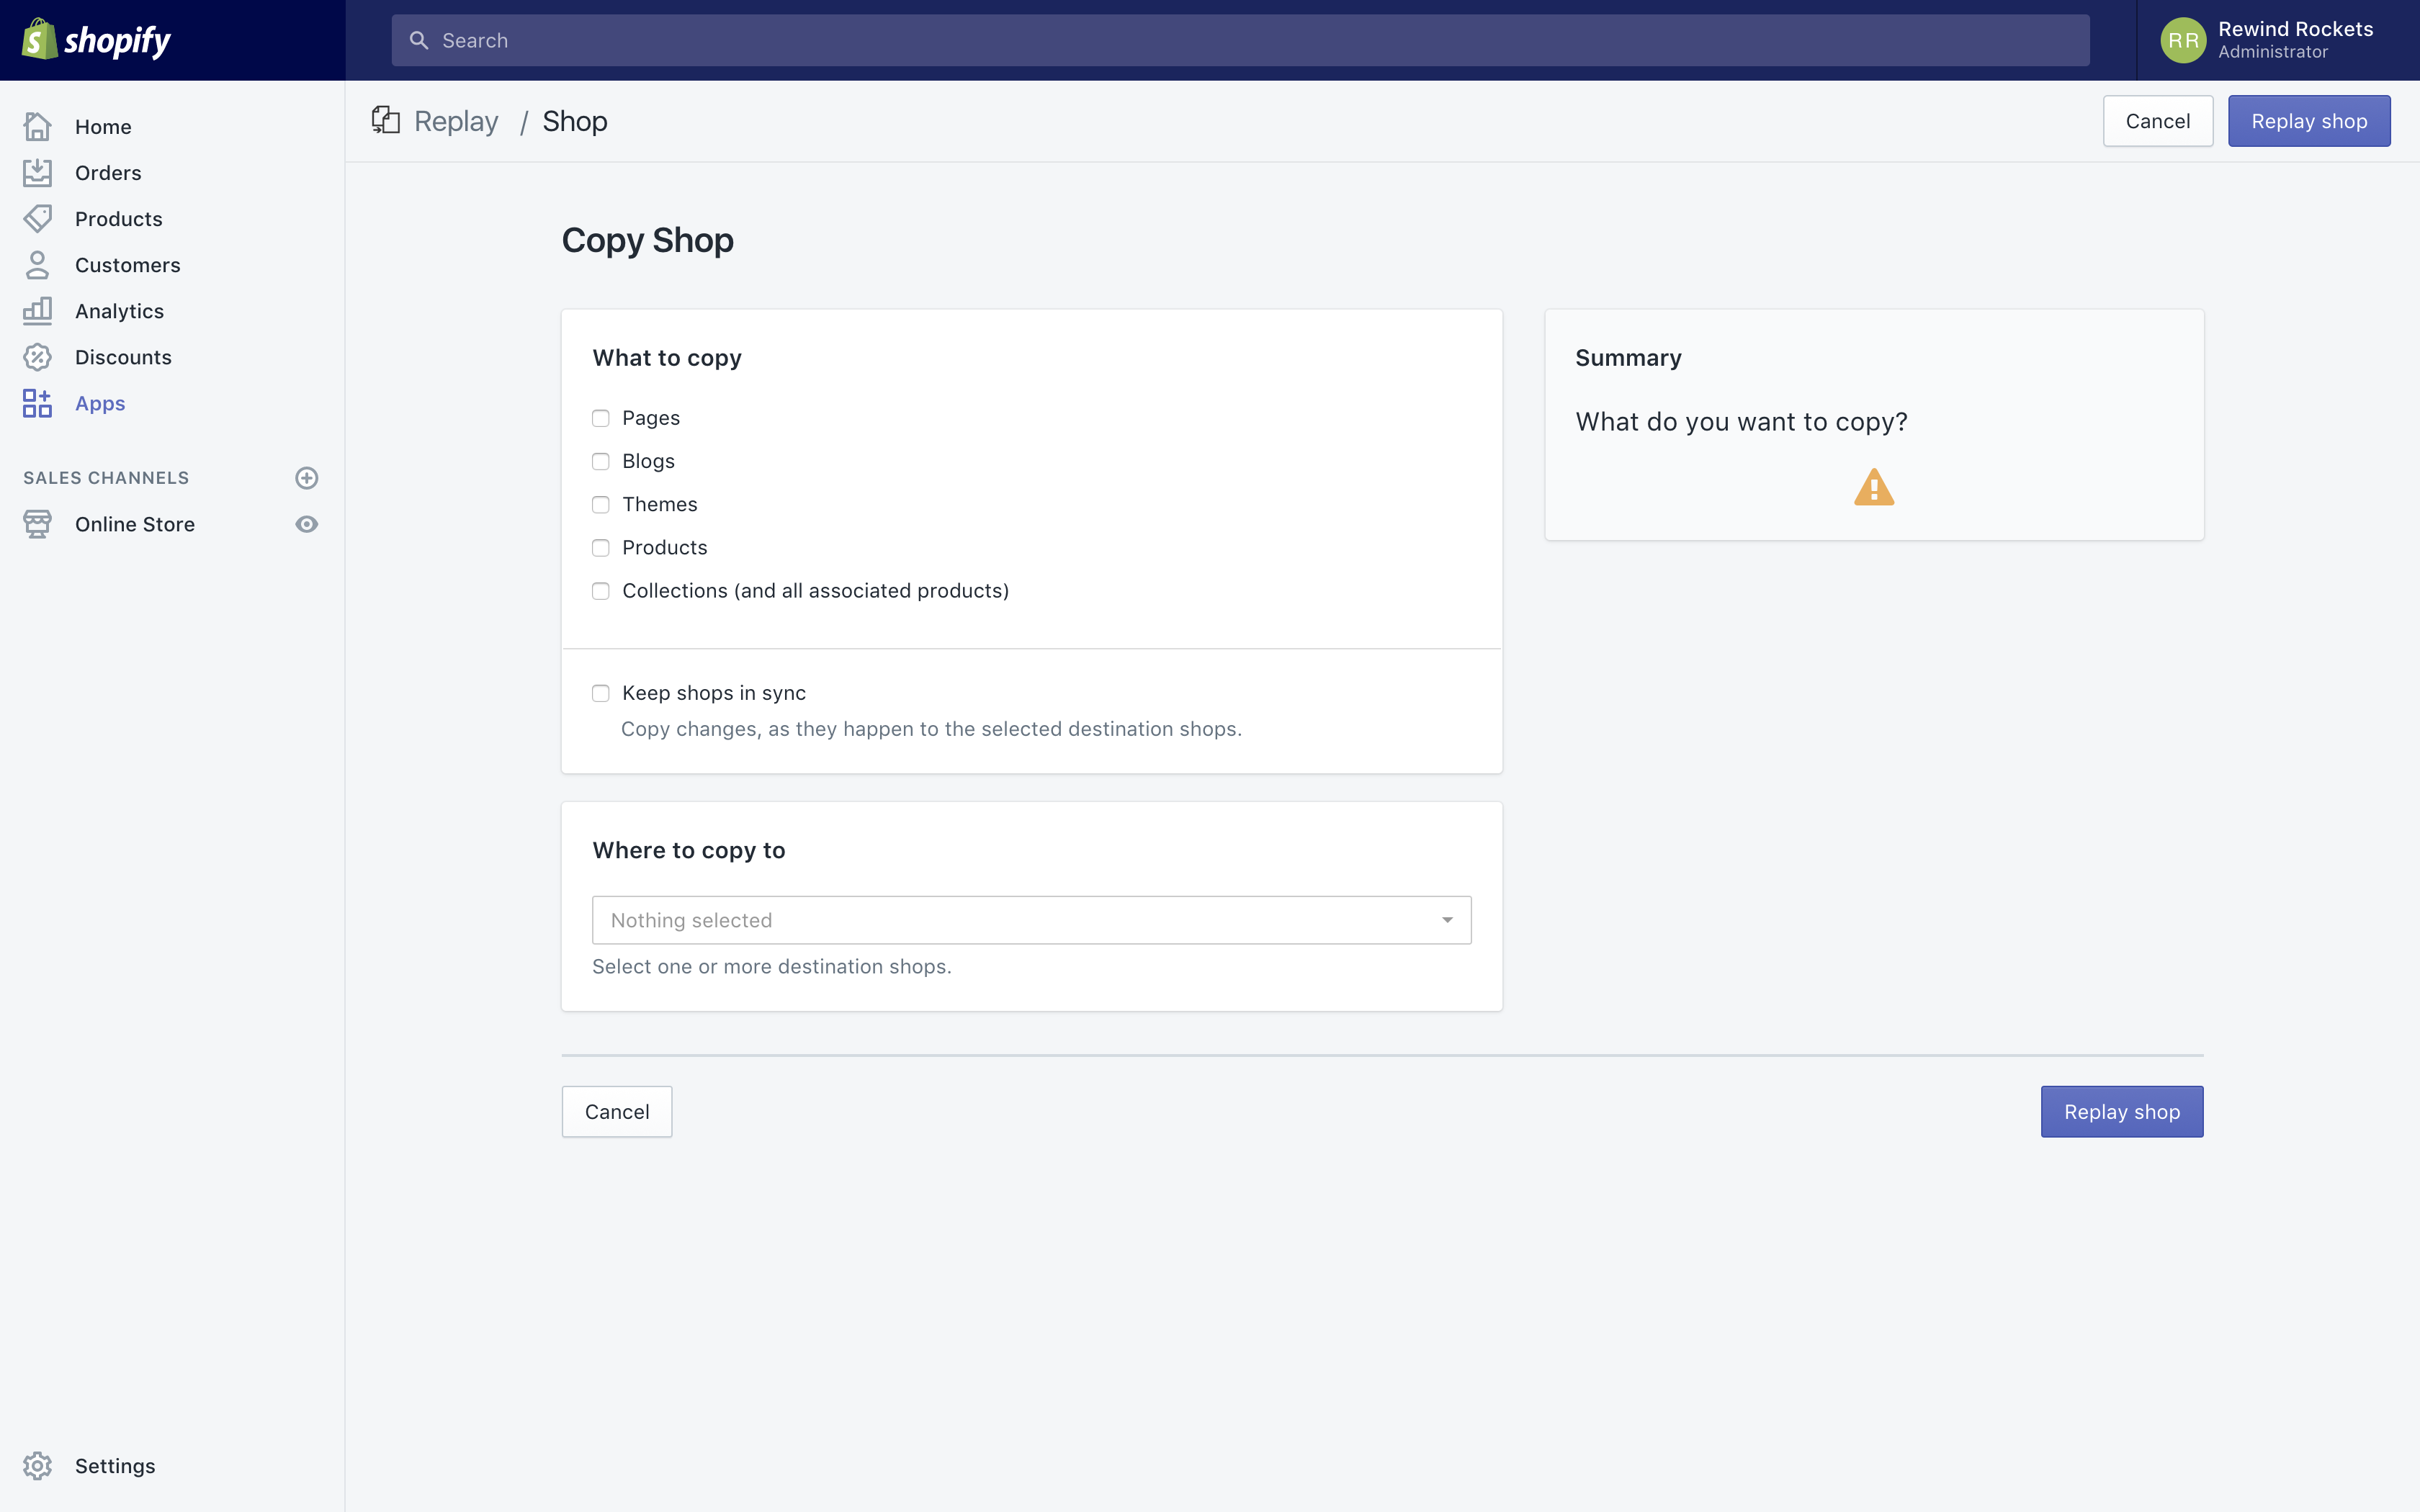Open the Orders section
Screen dimensions: 2420x1512
click(x=107, y=172)
